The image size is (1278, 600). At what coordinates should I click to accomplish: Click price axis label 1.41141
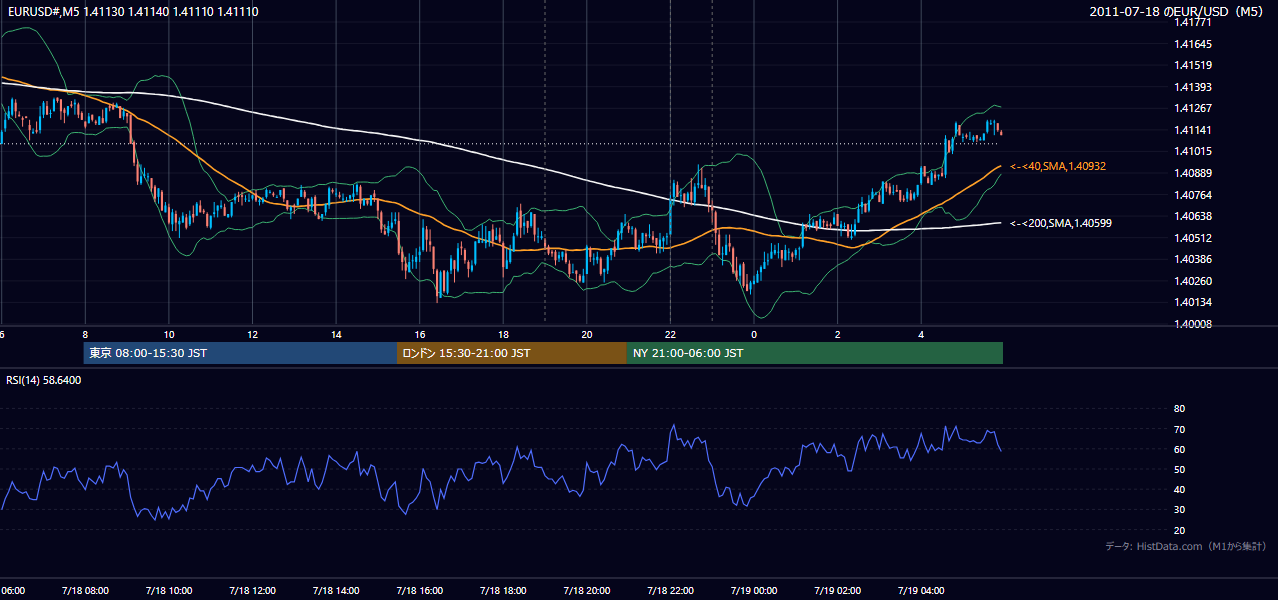(x=1194, y=130)
